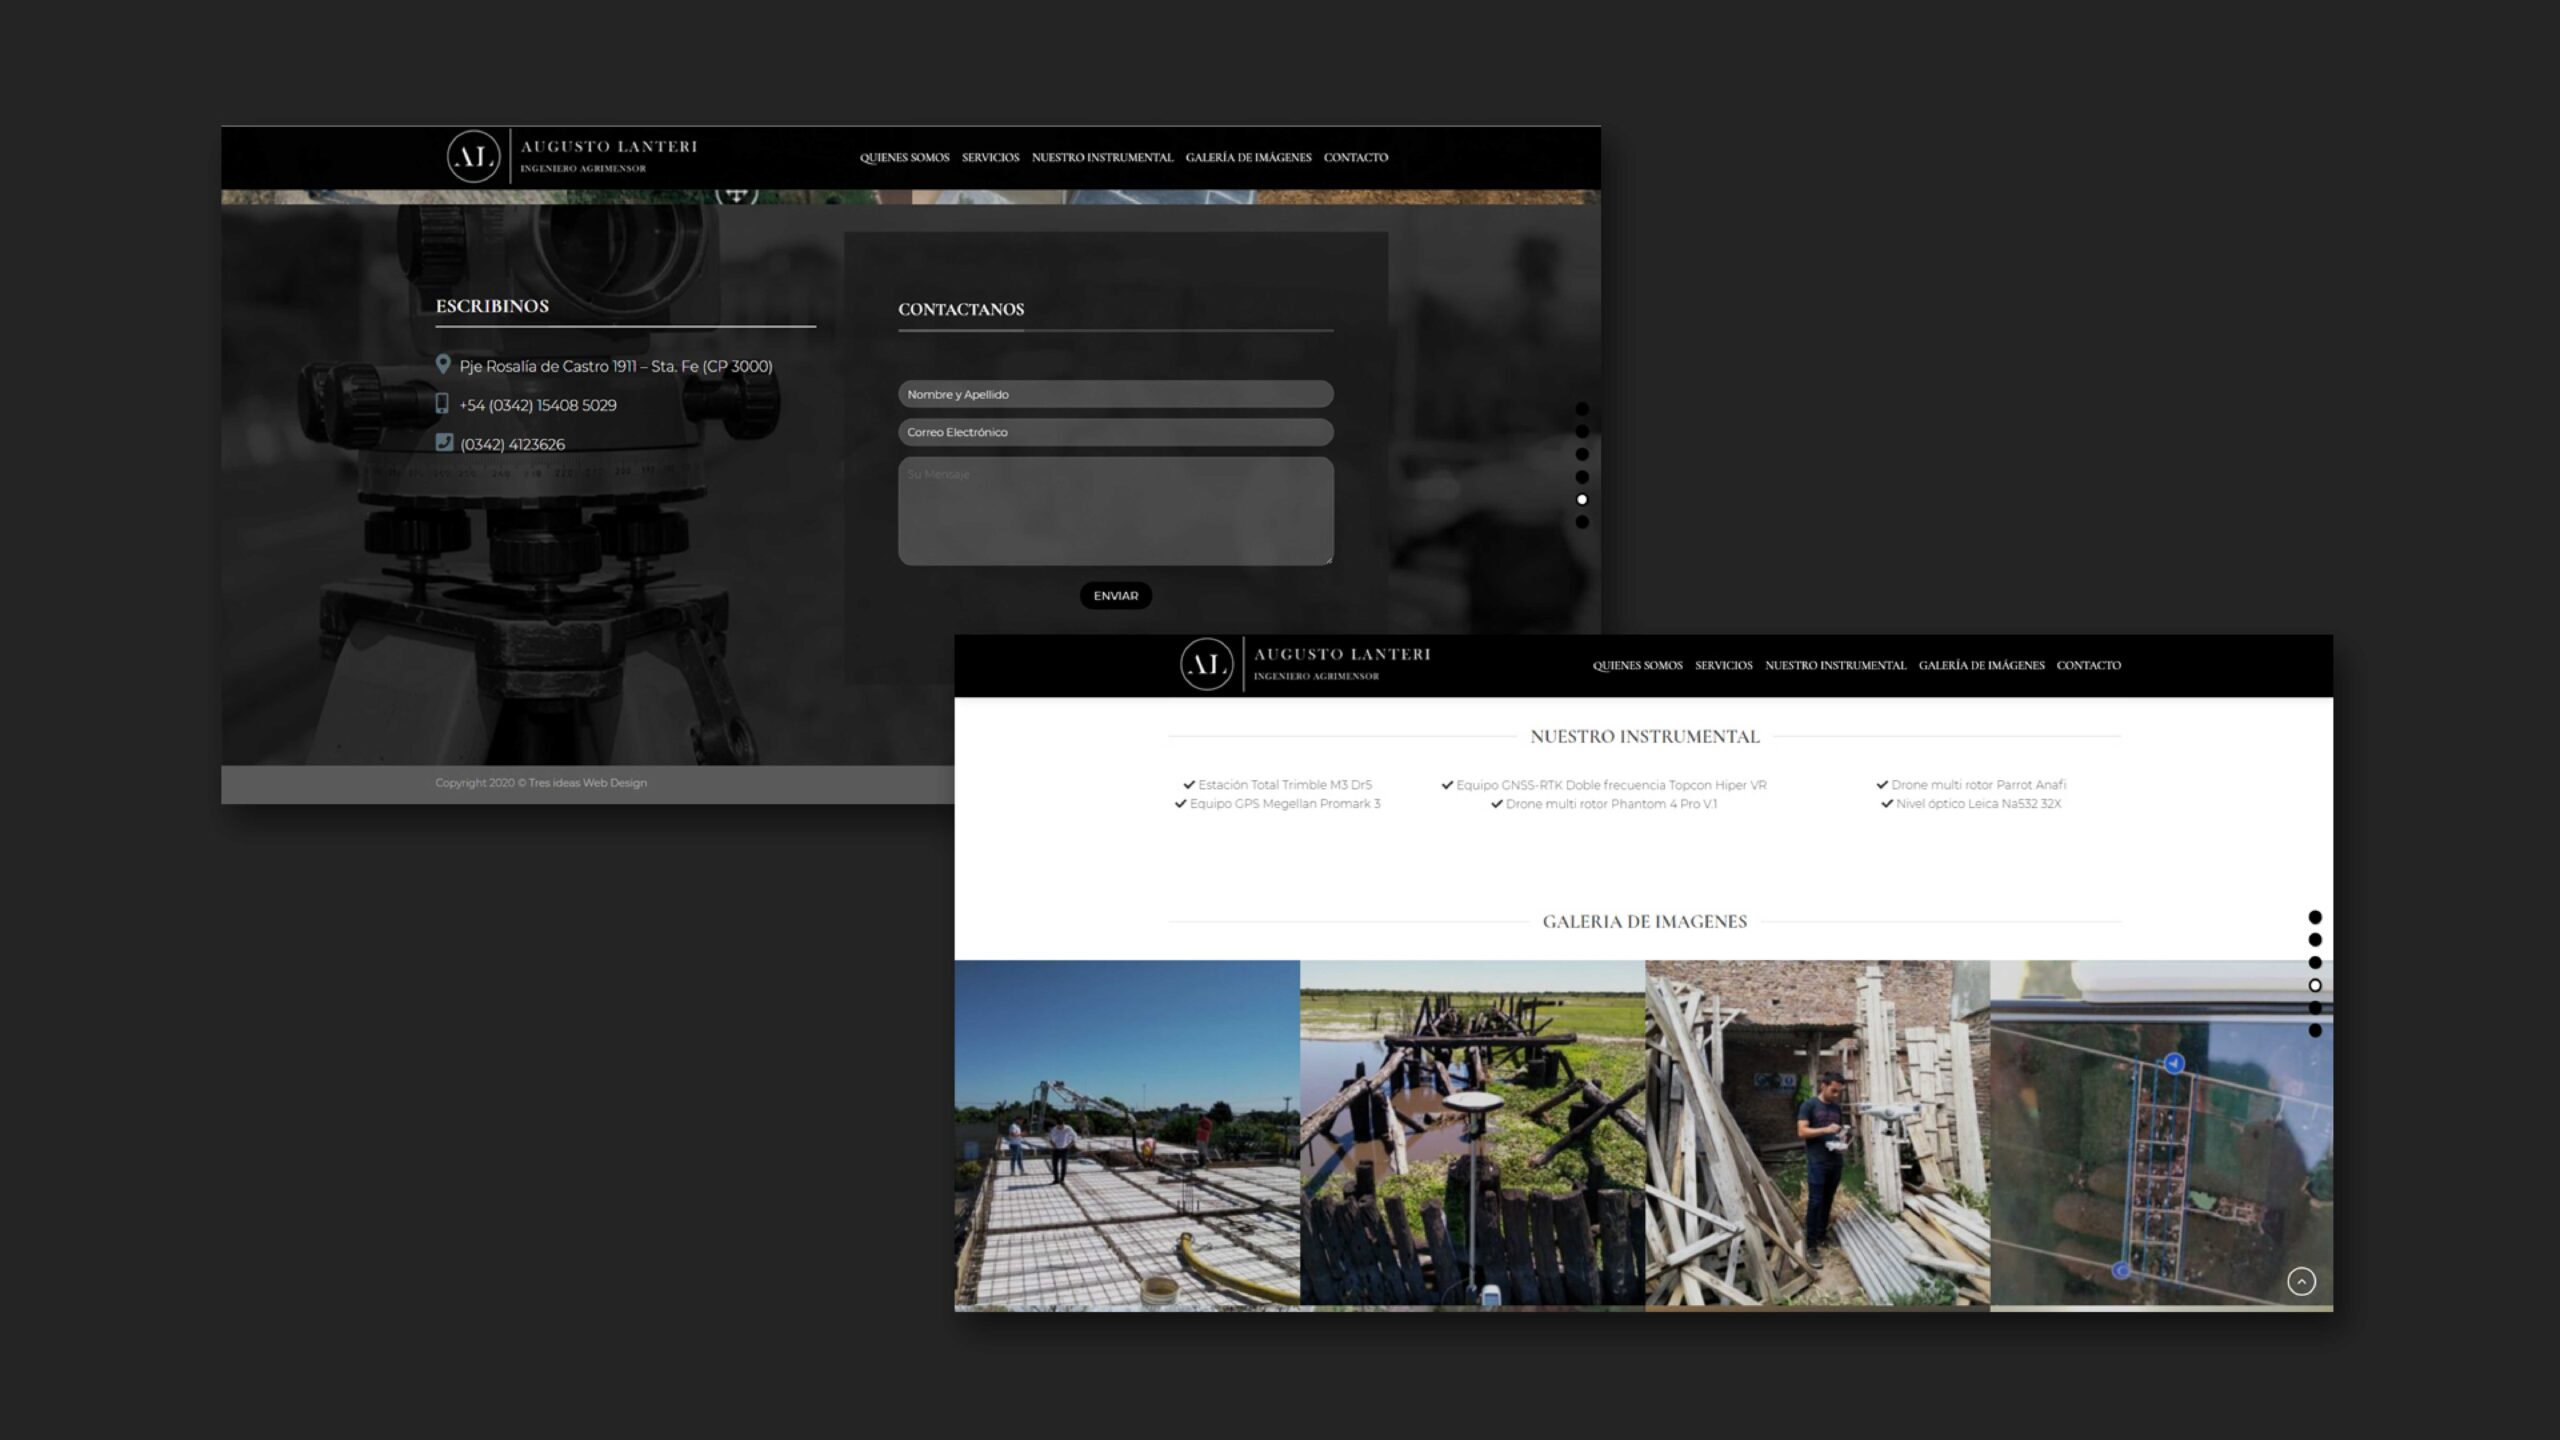Viewport: 2560px width, 1440px height.
Task: Open Nuestro Instrumental in gallery page menu
Action: coord(1835,666)
